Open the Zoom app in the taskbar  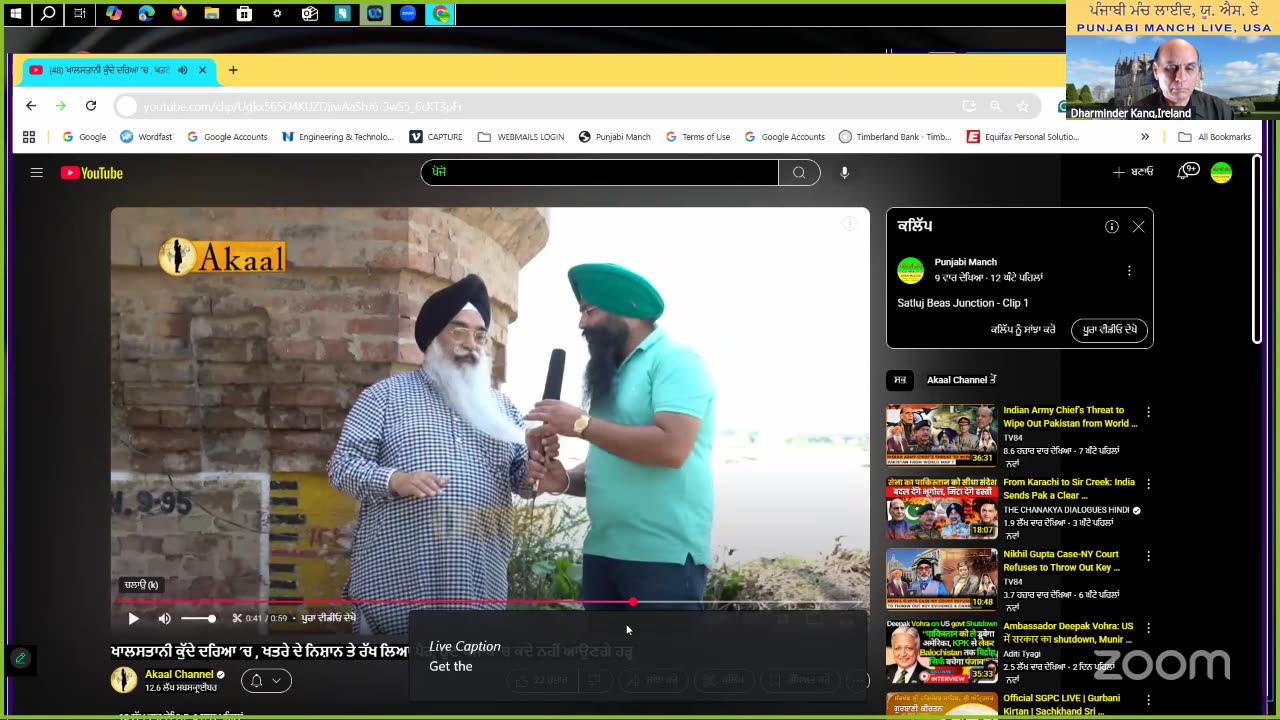pyautogui.click(x=408, y=14)
